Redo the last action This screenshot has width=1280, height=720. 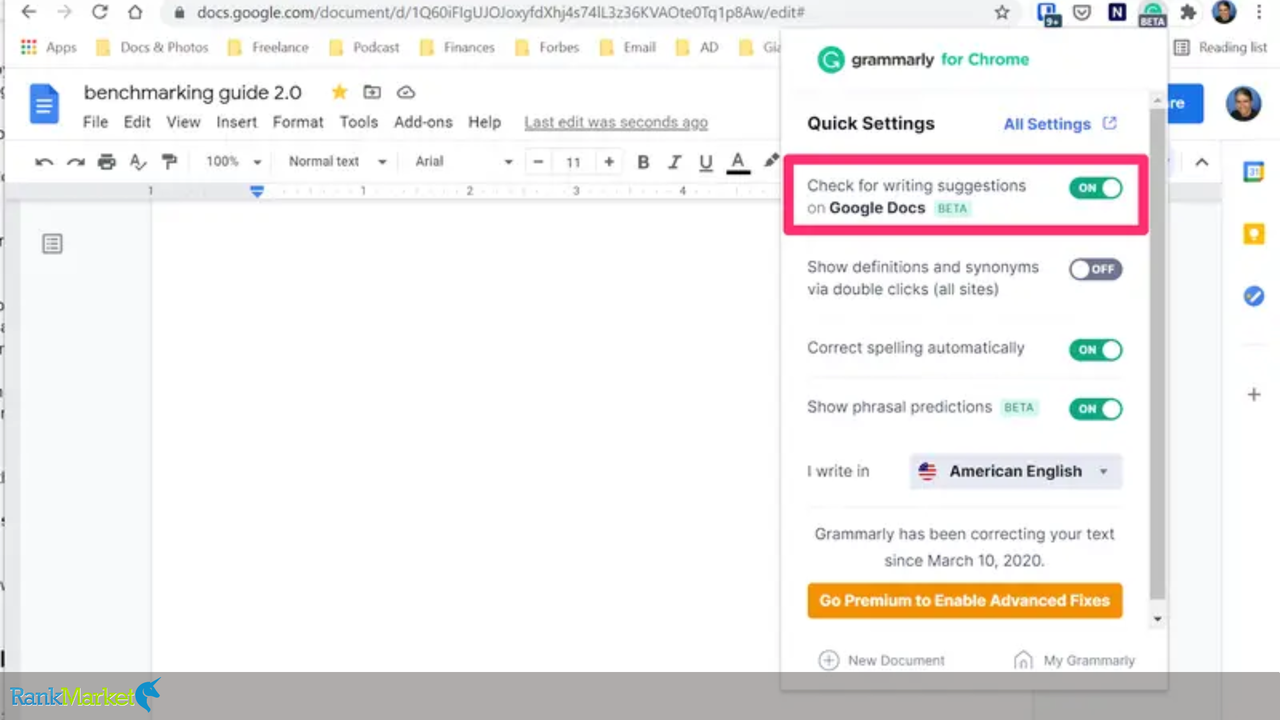[x=75, y=162]
